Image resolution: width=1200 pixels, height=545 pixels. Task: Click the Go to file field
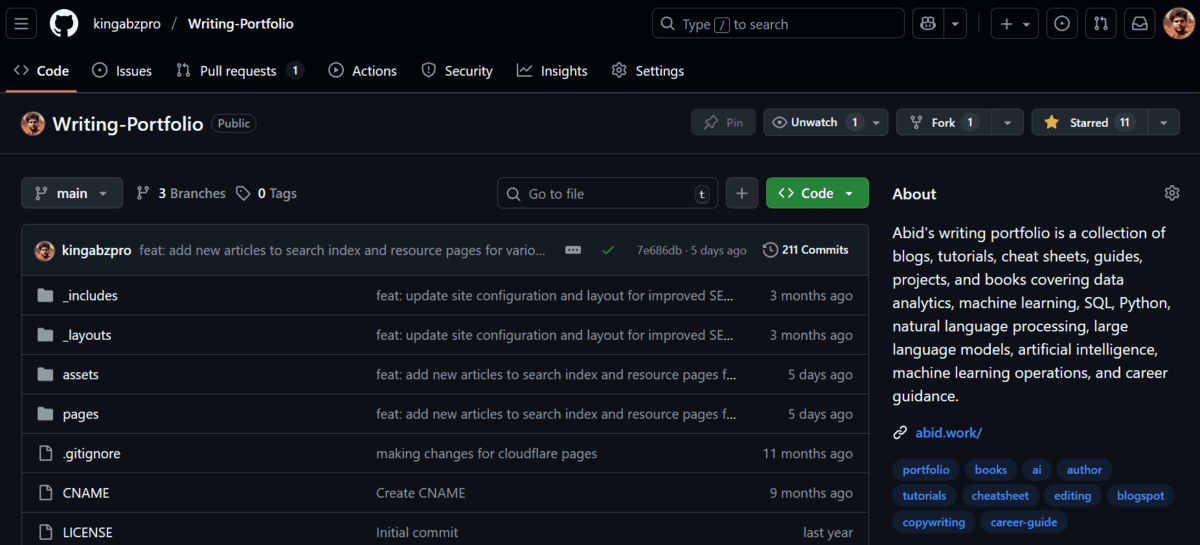click(x=607, y=193)
